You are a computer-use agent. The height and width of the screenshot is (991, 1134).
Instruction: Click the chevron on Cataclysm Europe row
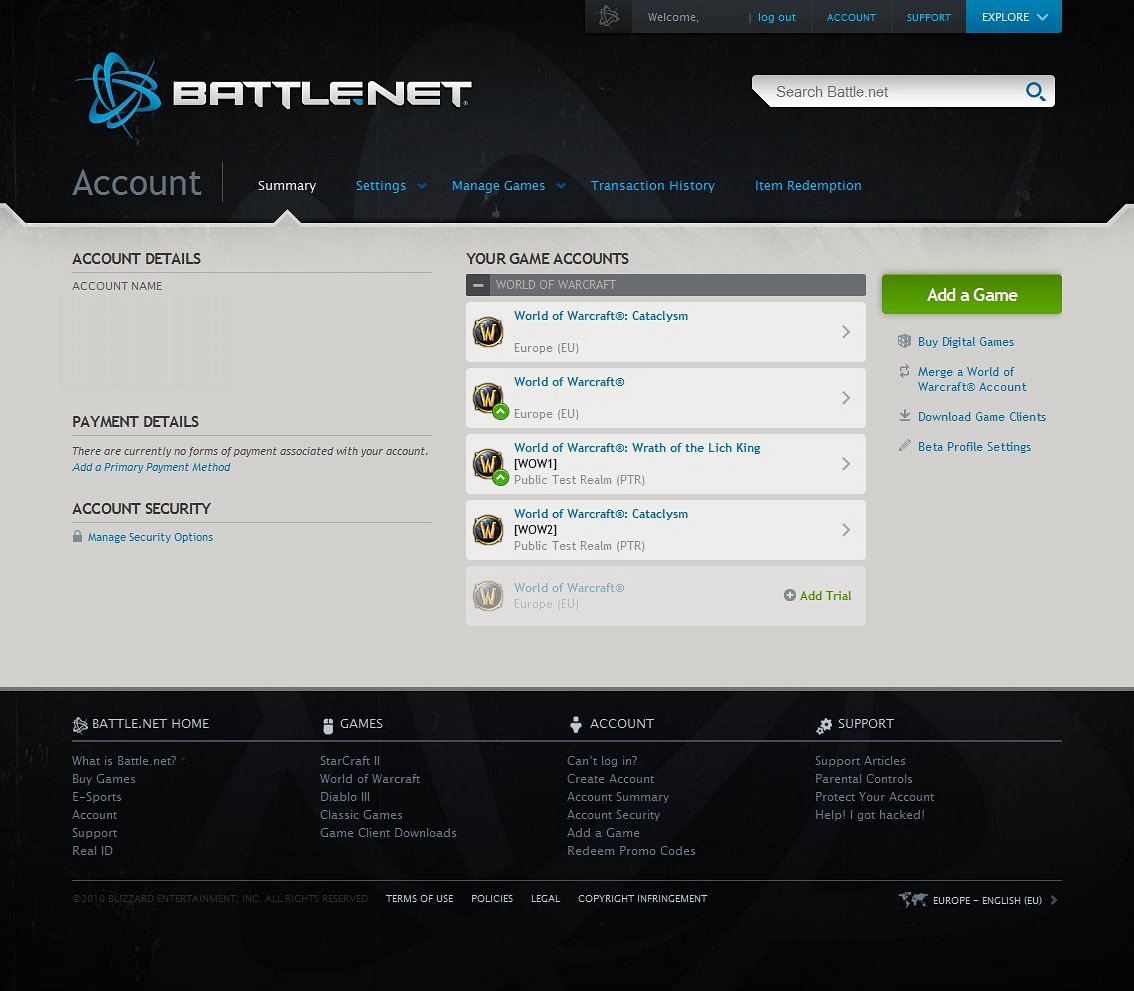pos(845,332)
